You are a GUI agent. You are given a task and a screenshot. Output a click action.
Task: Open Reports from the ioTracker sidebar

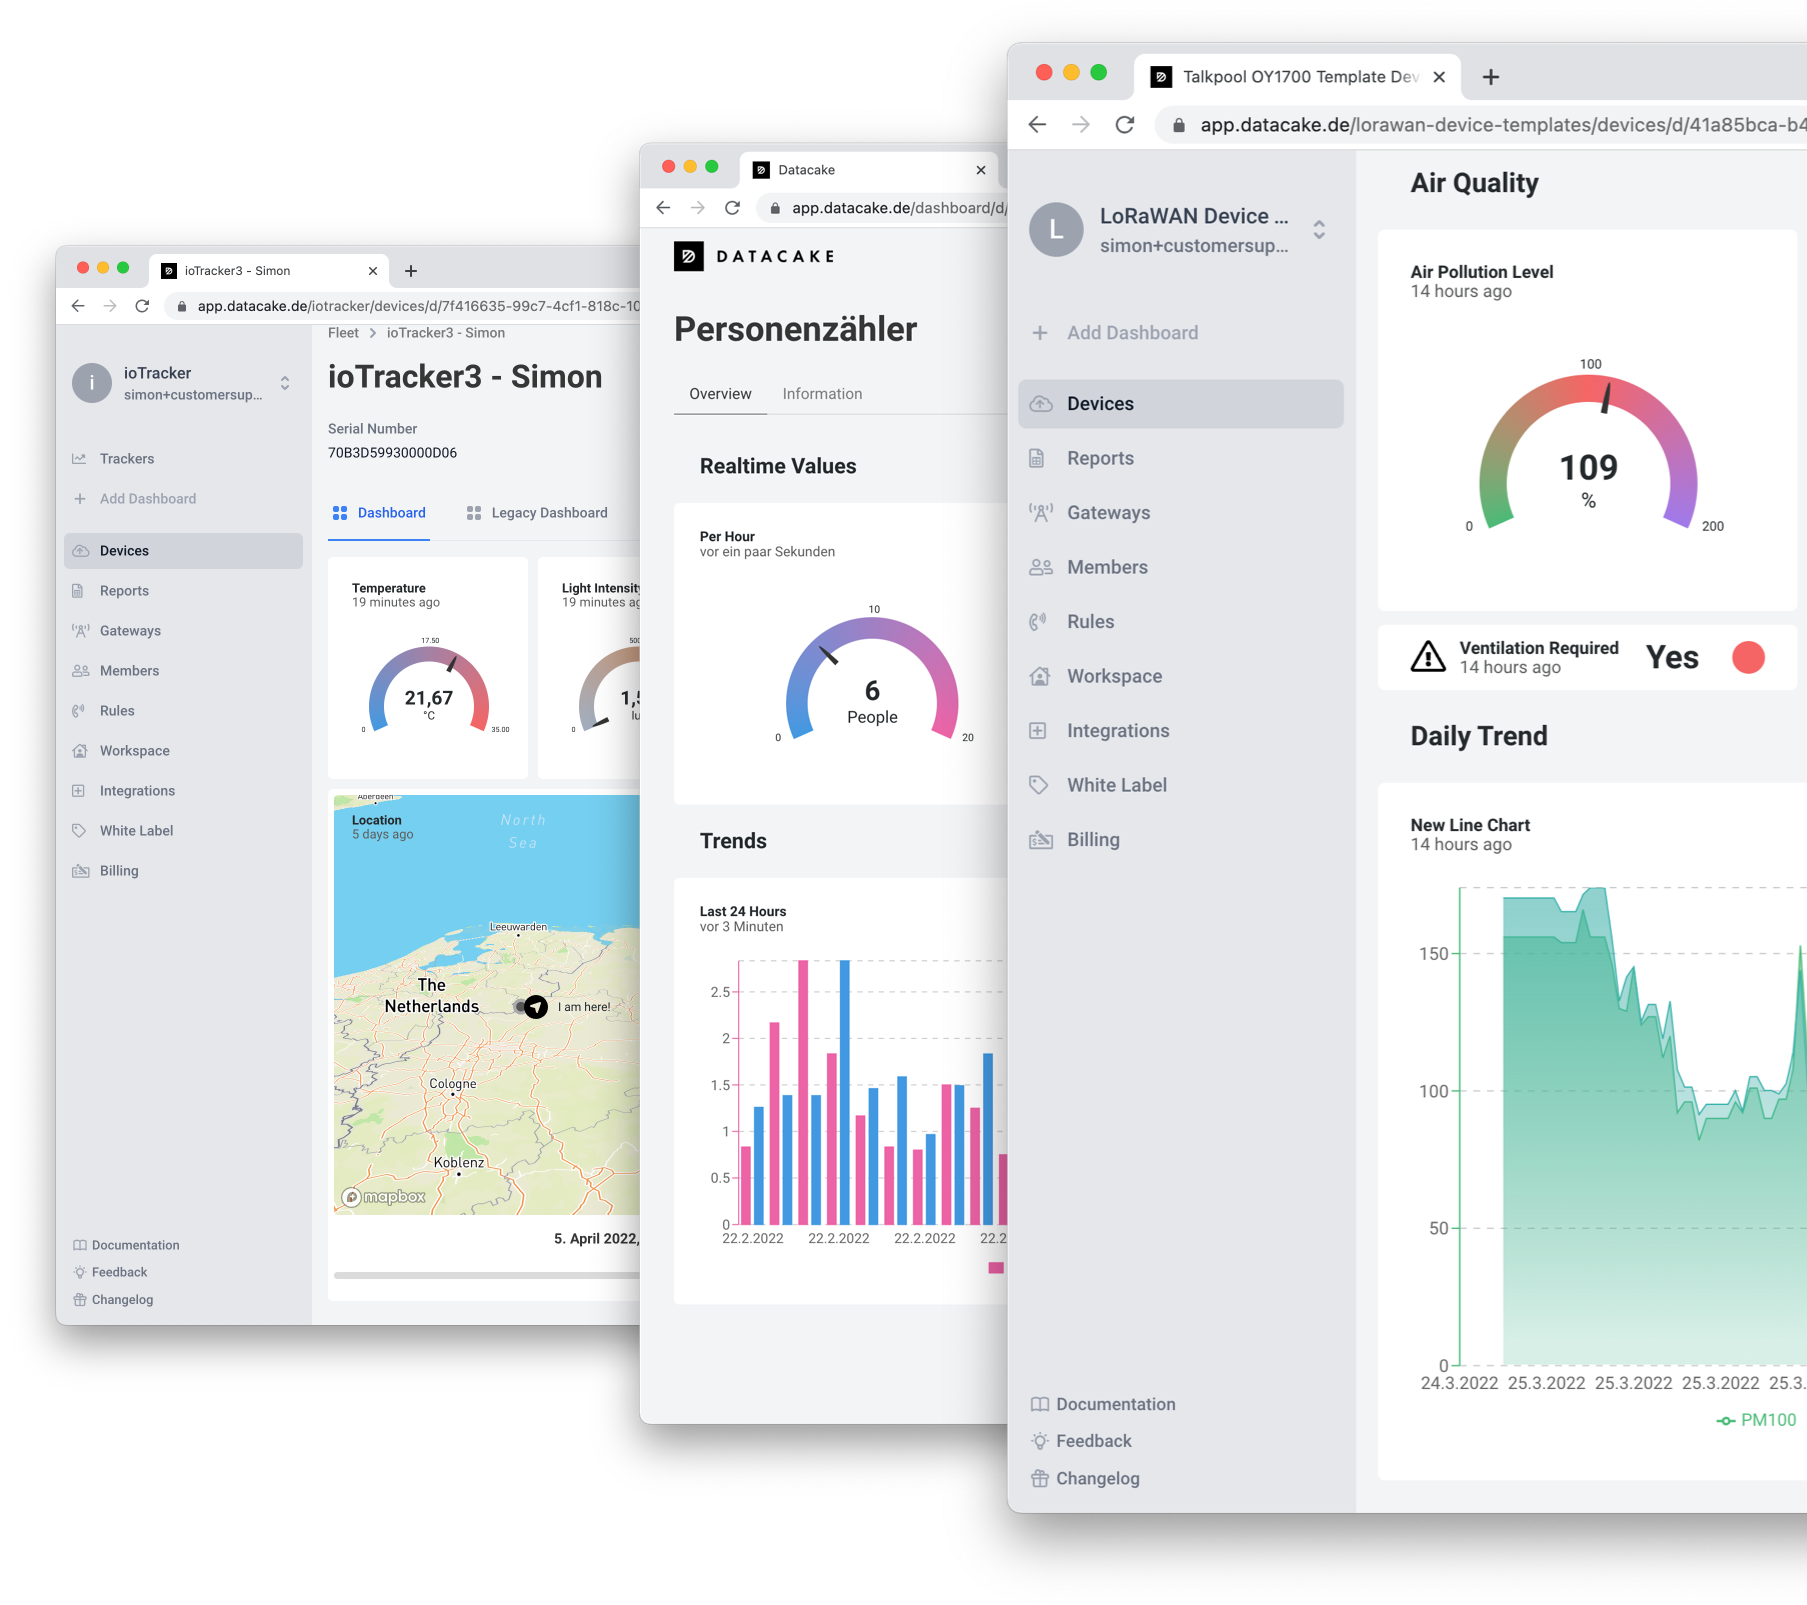(x=124, y=590)
